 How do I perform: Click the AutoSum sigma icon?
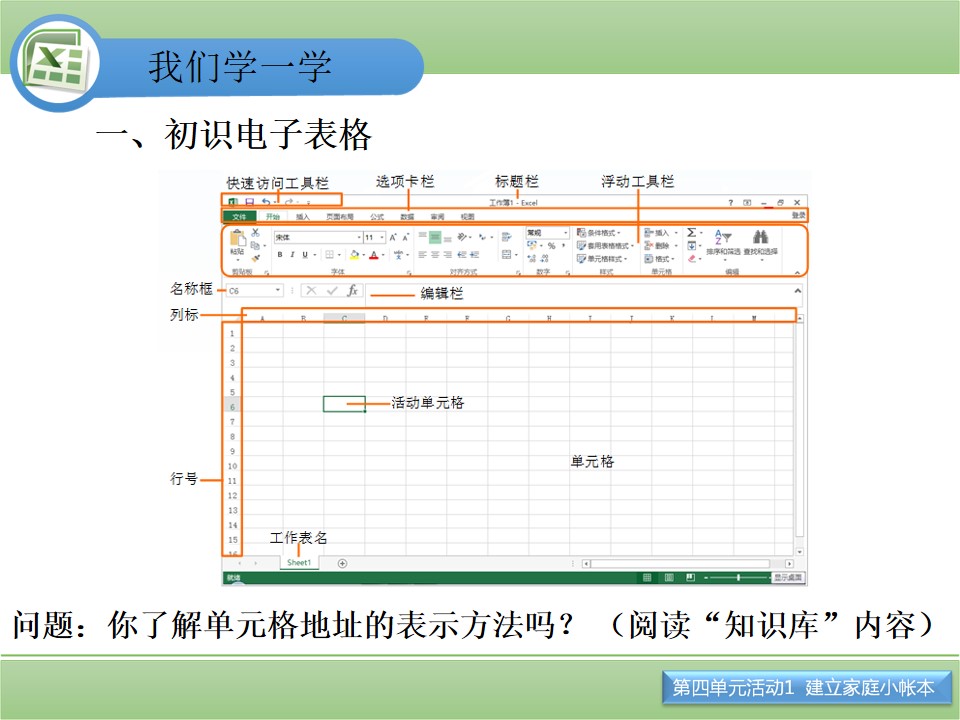pos(691,233)
